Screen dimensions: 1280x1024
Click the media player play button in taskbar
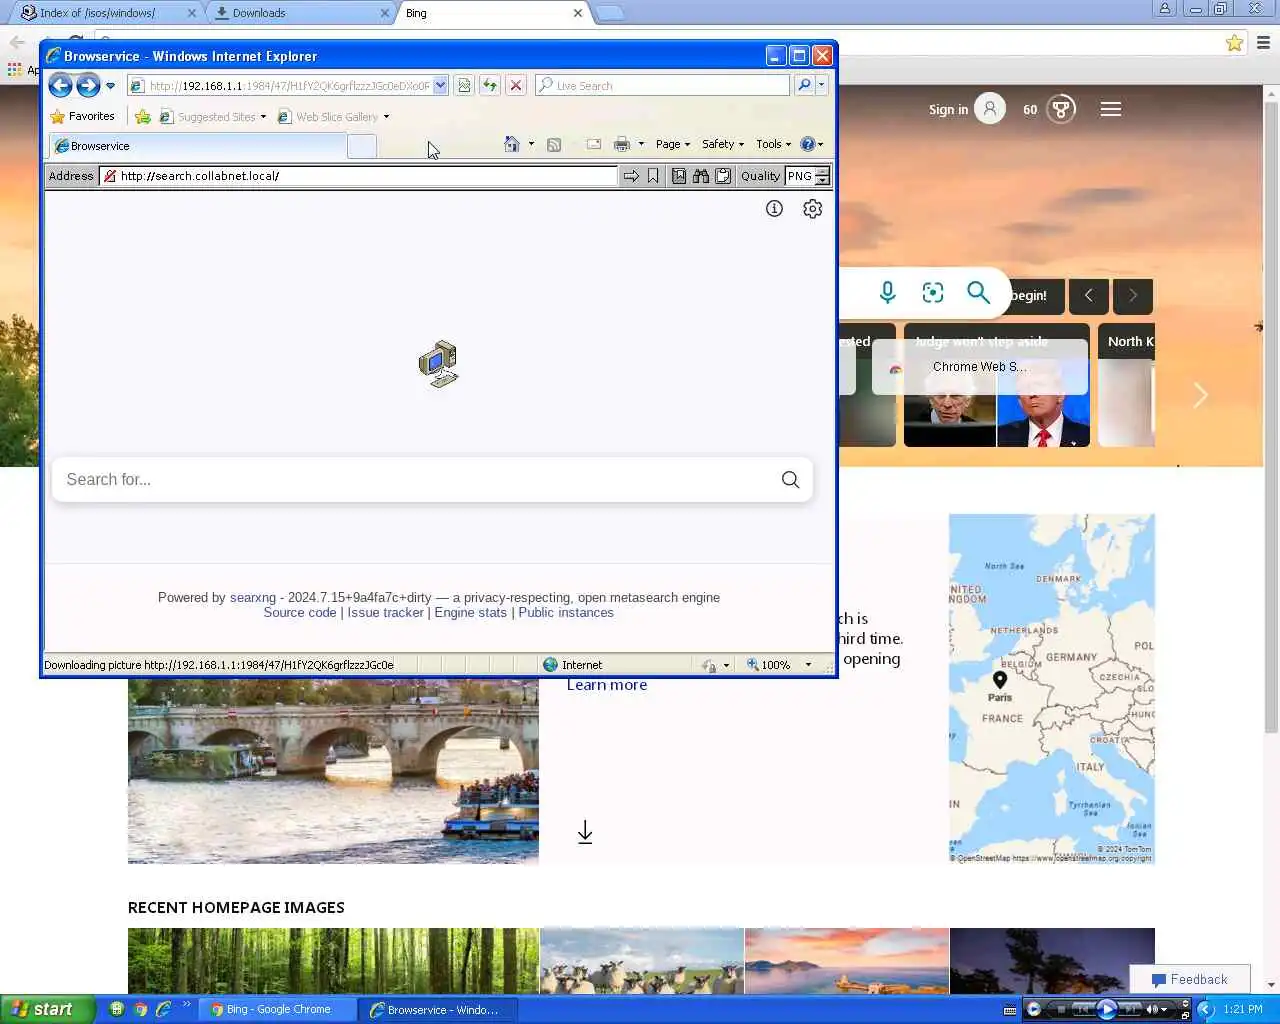pyautogui.click(x=1106, y=1010)
